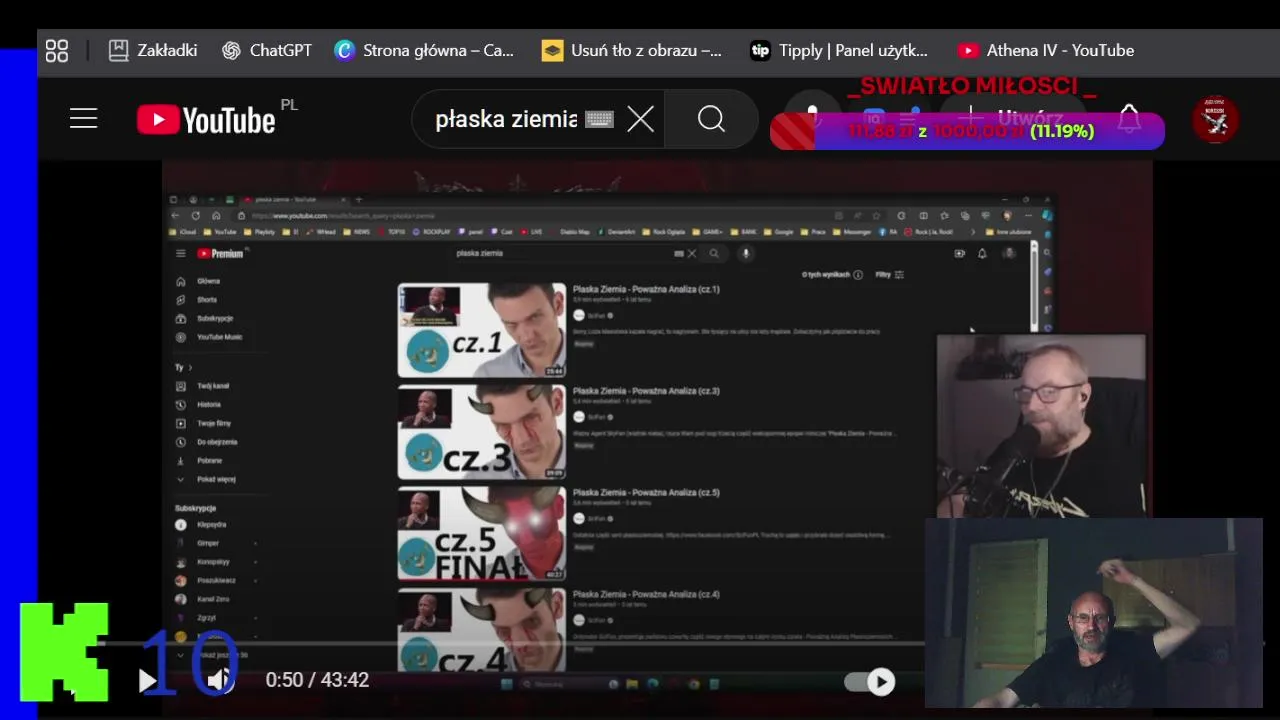The image size is (1280, 720).
Task: Click the recorded browser's back arrow
Action: click(x=176, y=215)
